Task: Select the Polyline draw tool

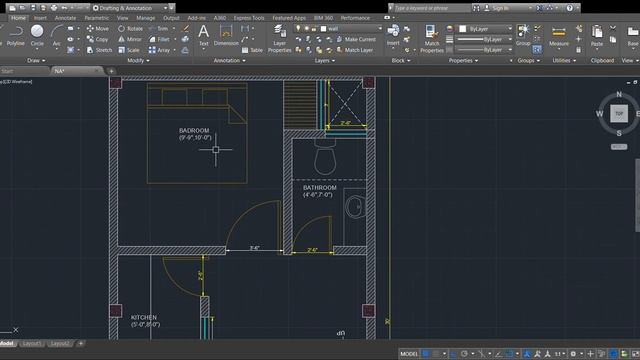Action: pos(16,35)
